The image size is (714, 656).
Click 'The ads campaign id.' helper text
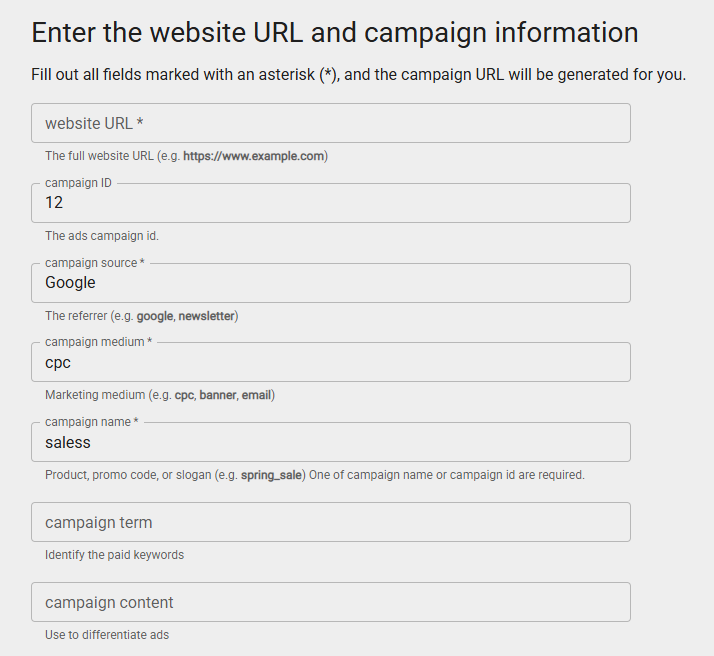[102, 236]
